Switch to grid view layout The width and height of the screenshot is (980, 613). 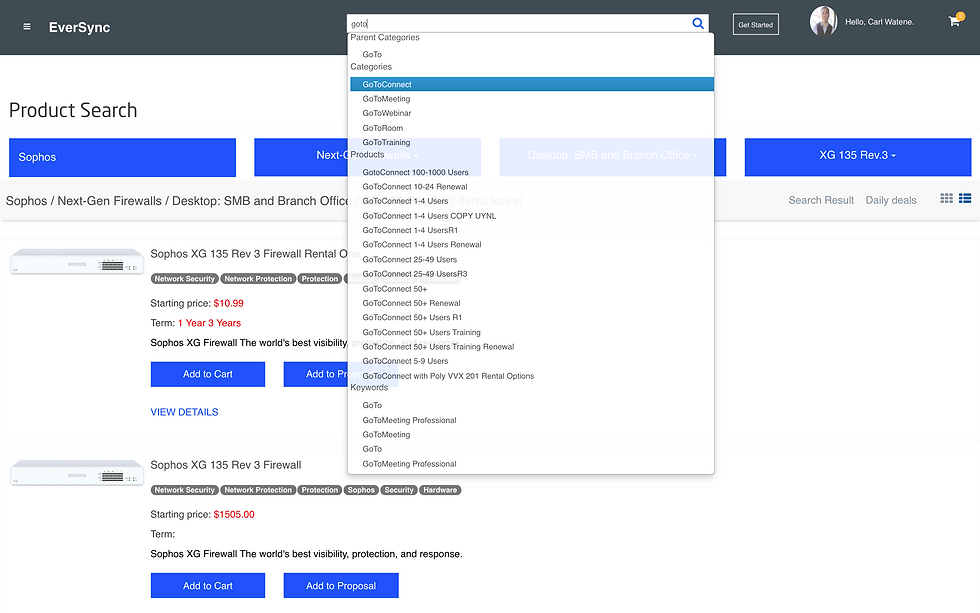click(x=946, y=199)
